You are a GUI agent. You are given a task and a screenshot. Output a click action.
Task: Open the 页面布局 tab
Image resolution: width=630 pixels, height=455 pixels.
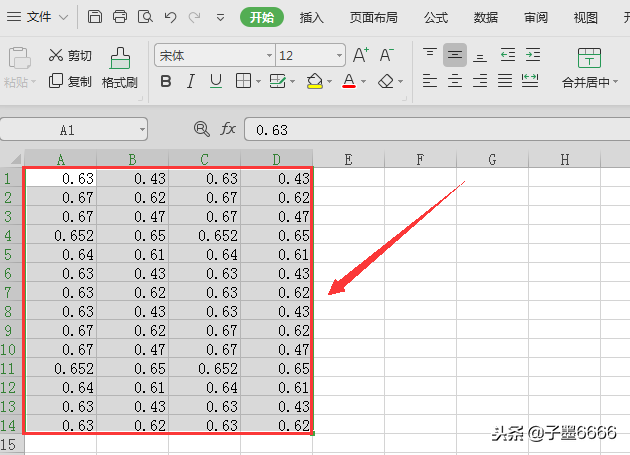(373, 17)
